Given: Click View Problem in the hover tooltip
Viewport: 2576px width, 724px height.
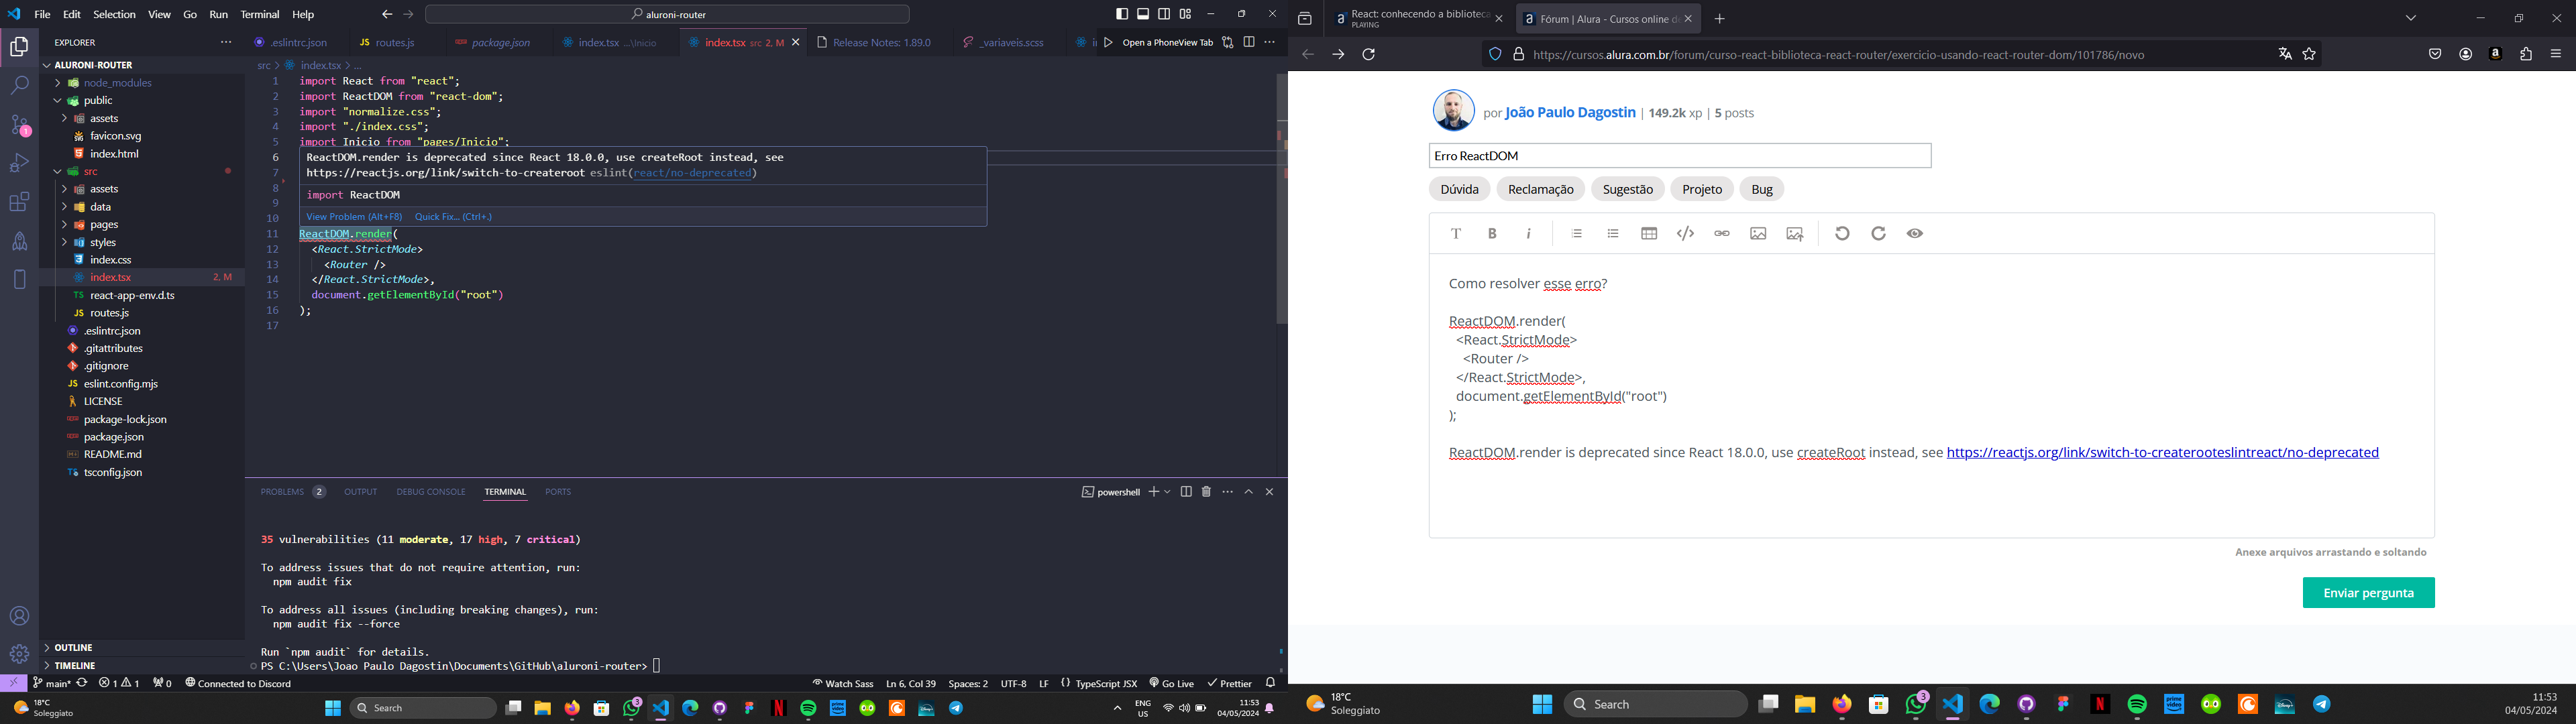Looking at the screenshot, I should [x=354, y=217].
